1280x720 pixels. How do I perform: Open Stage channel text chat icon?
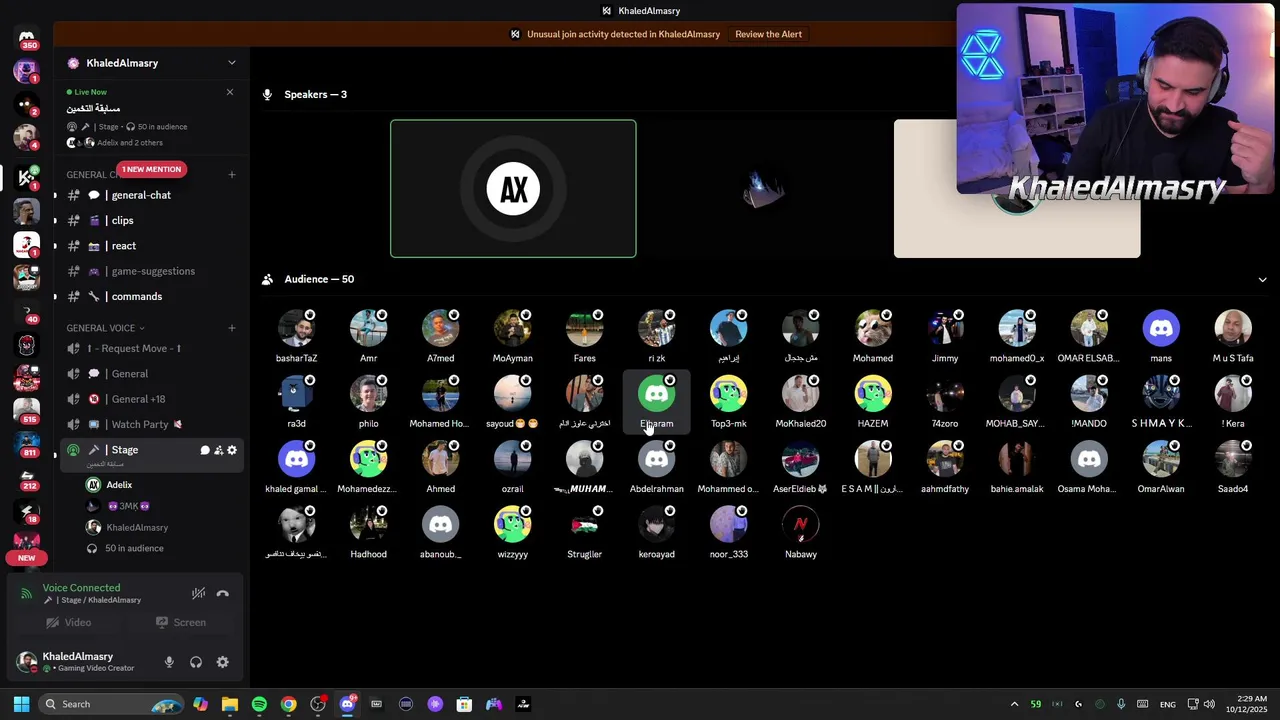tap(205, 450)
